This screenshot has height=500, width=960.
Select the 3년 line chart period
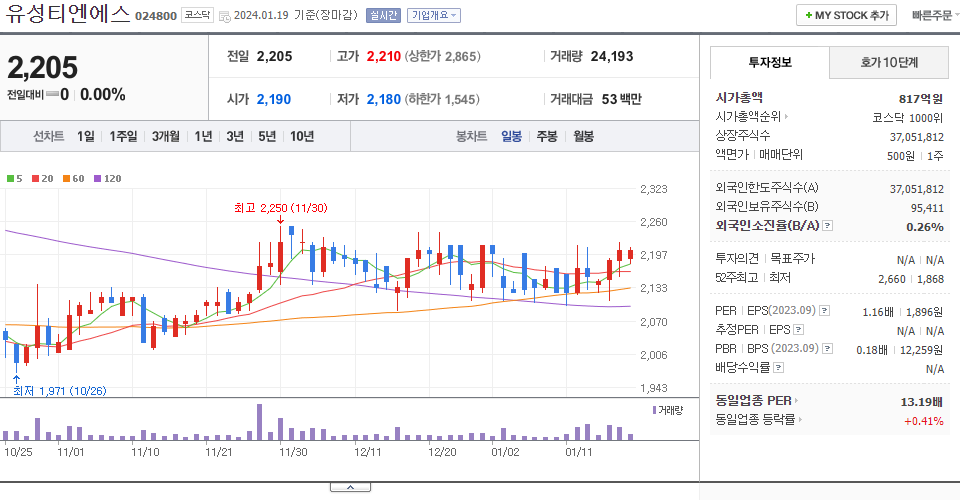(235, 136)
